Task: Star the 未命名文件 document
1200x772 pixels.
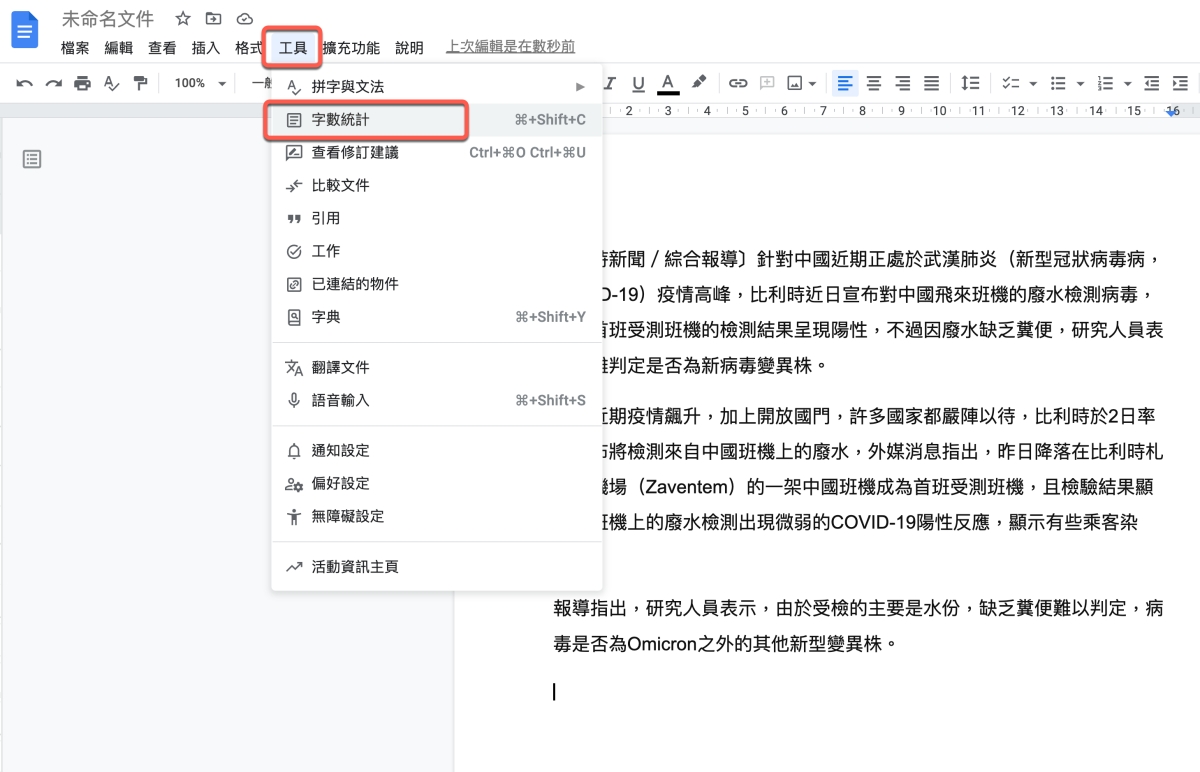Action: 182,19
